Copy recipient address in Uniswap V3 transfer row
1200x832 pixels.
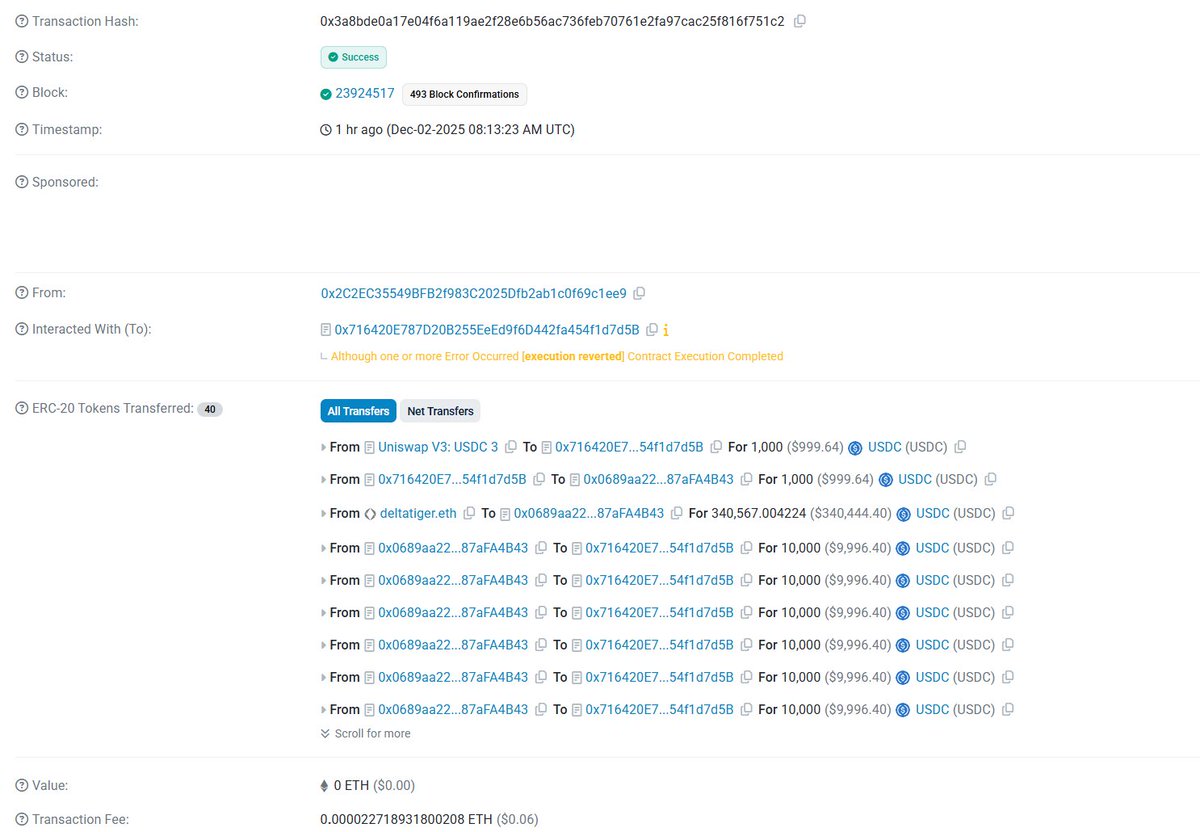[716, 447]
